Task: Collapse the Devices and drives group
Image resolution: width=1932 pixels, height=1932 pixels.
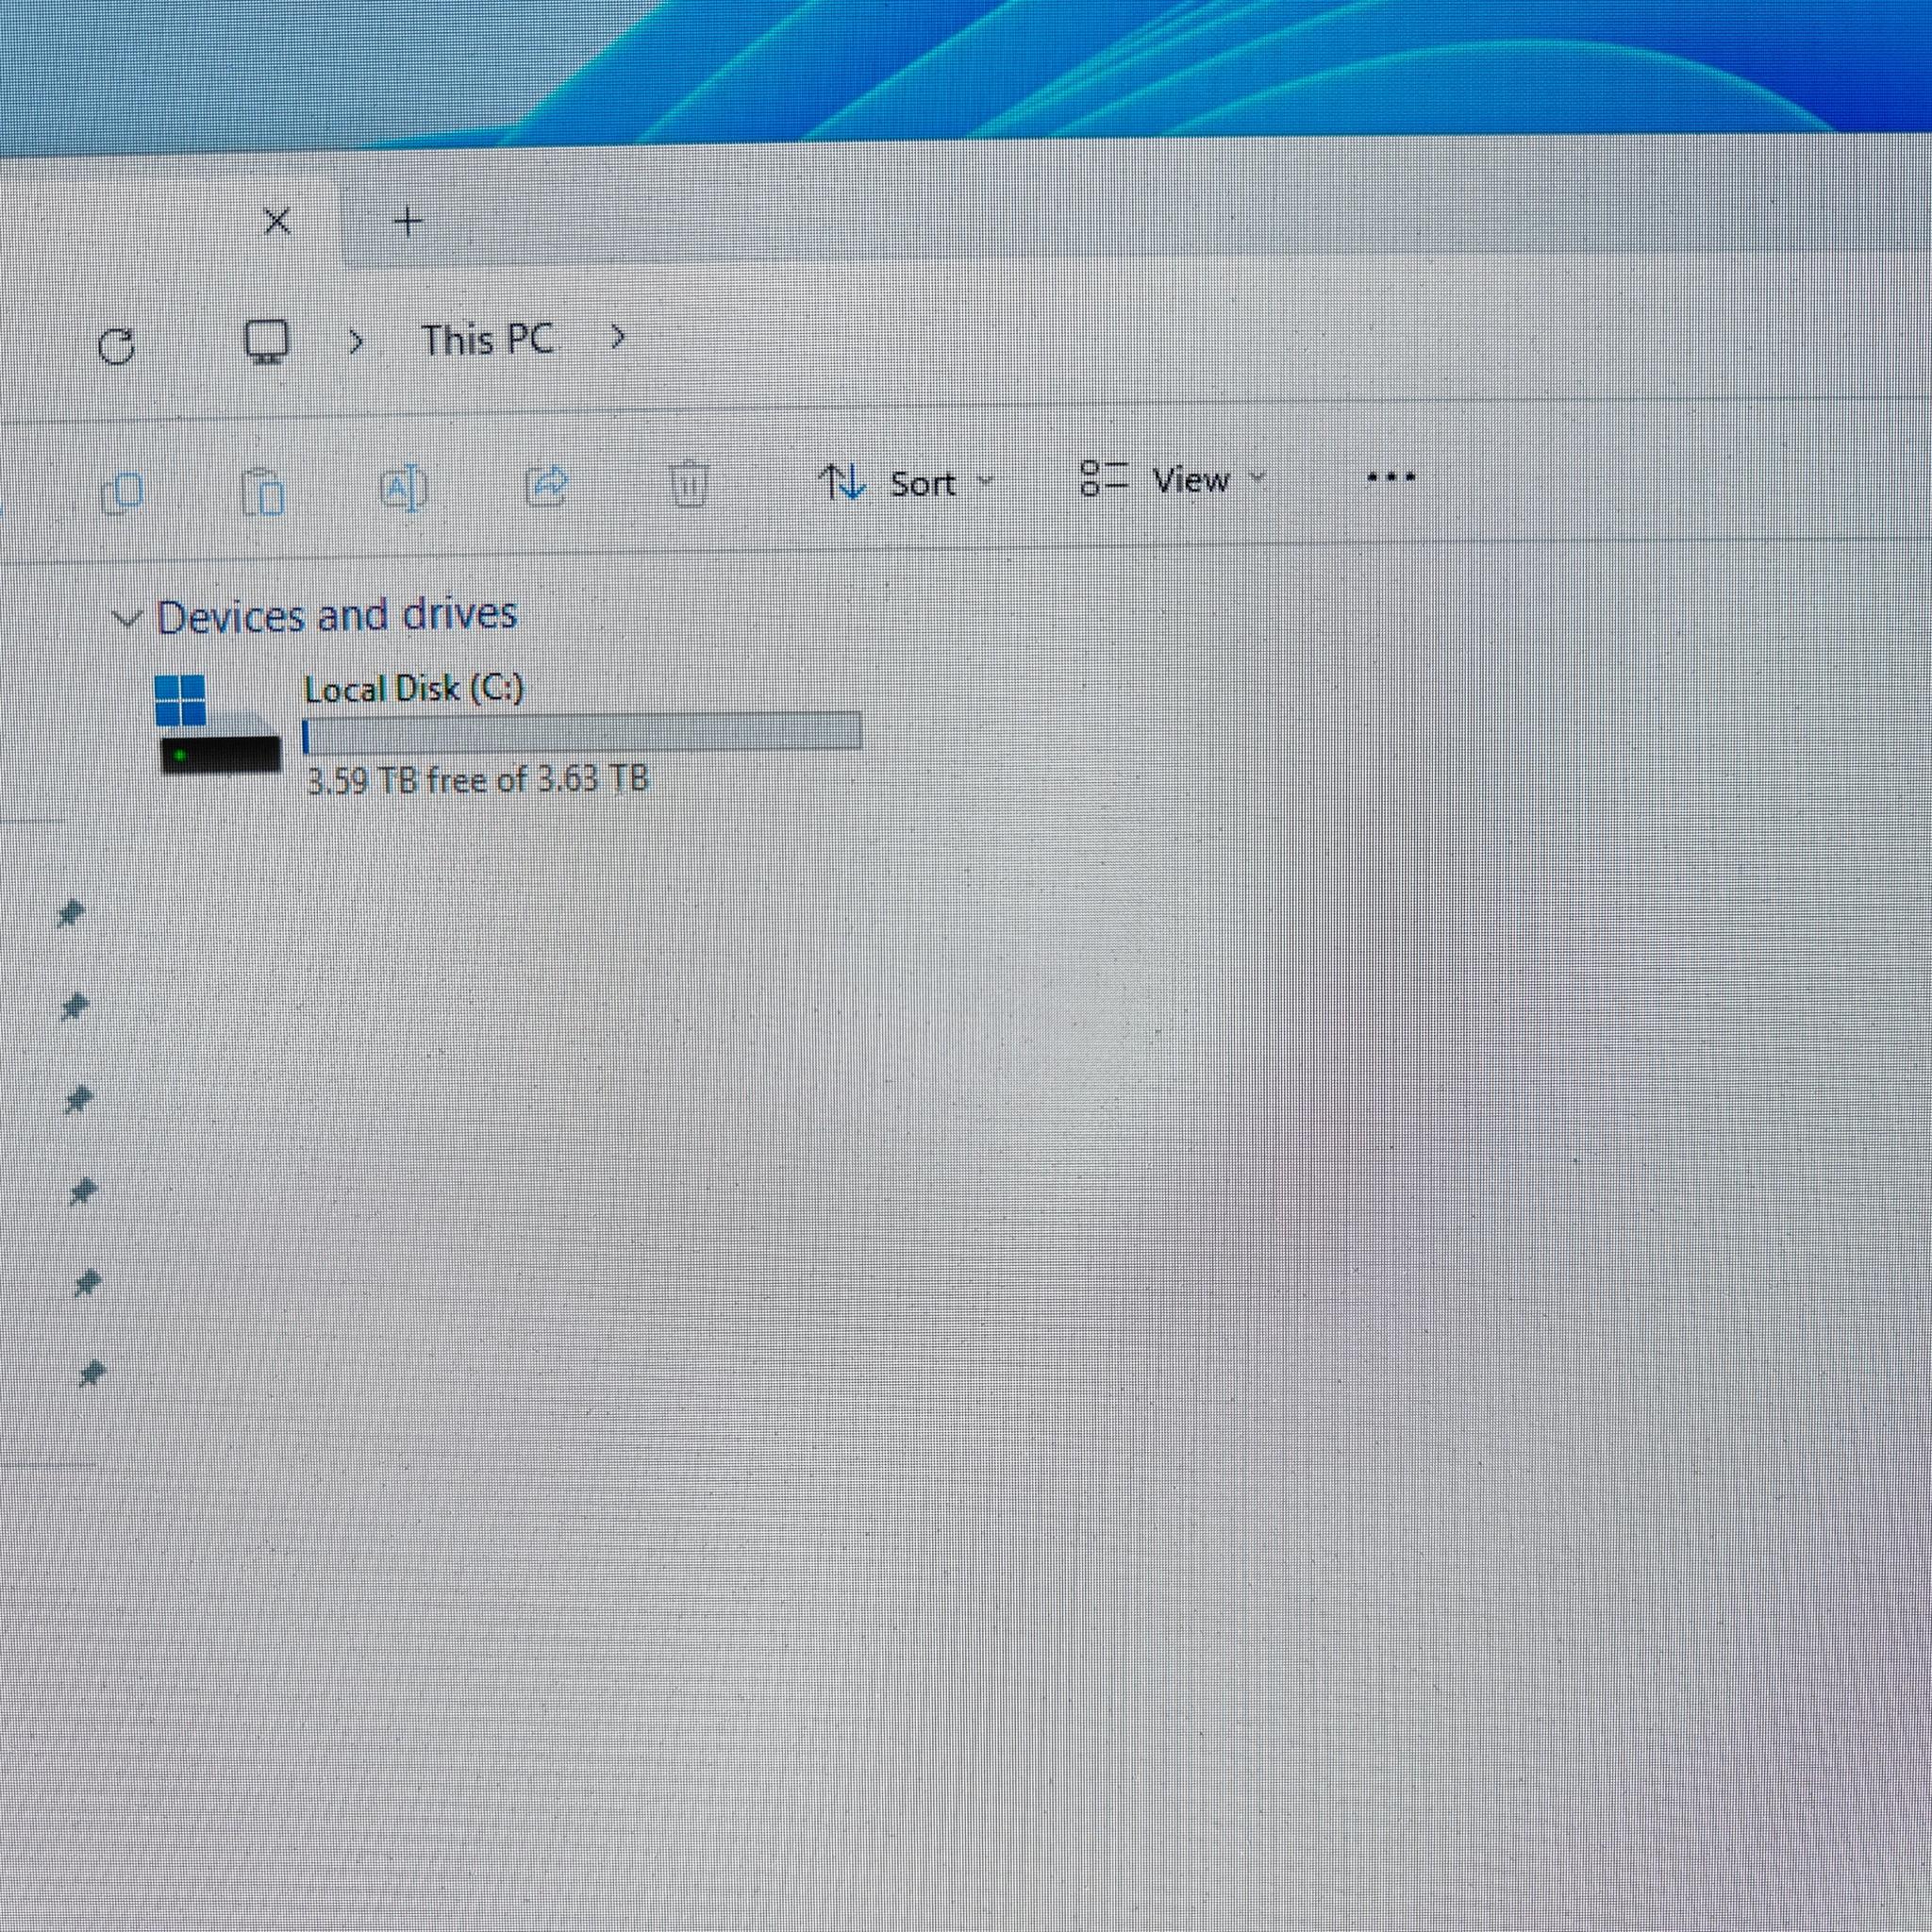Action: [126, 619]
